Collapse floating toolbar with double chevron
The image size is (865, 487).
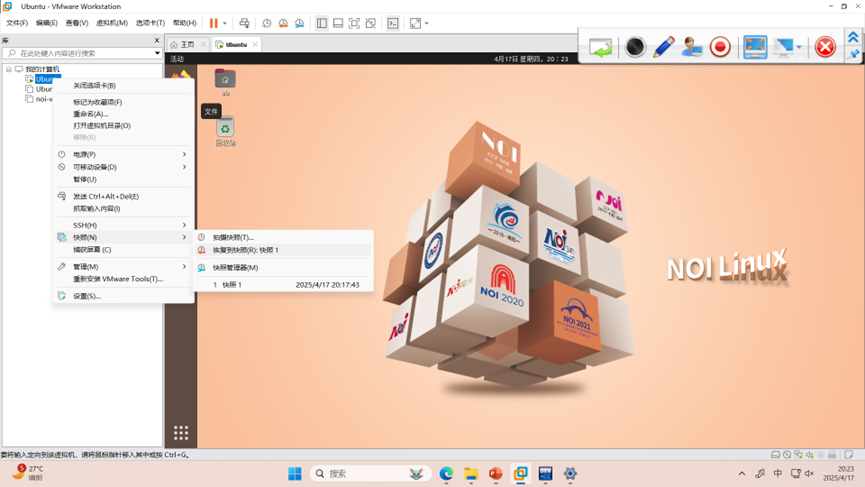tap(853, 38)
